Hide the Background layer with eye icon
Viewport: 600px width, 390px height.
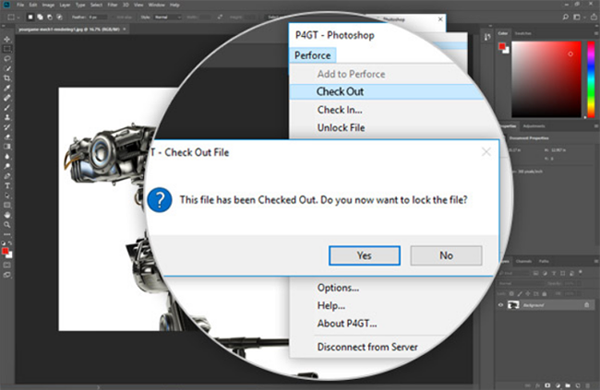point(501,305)
